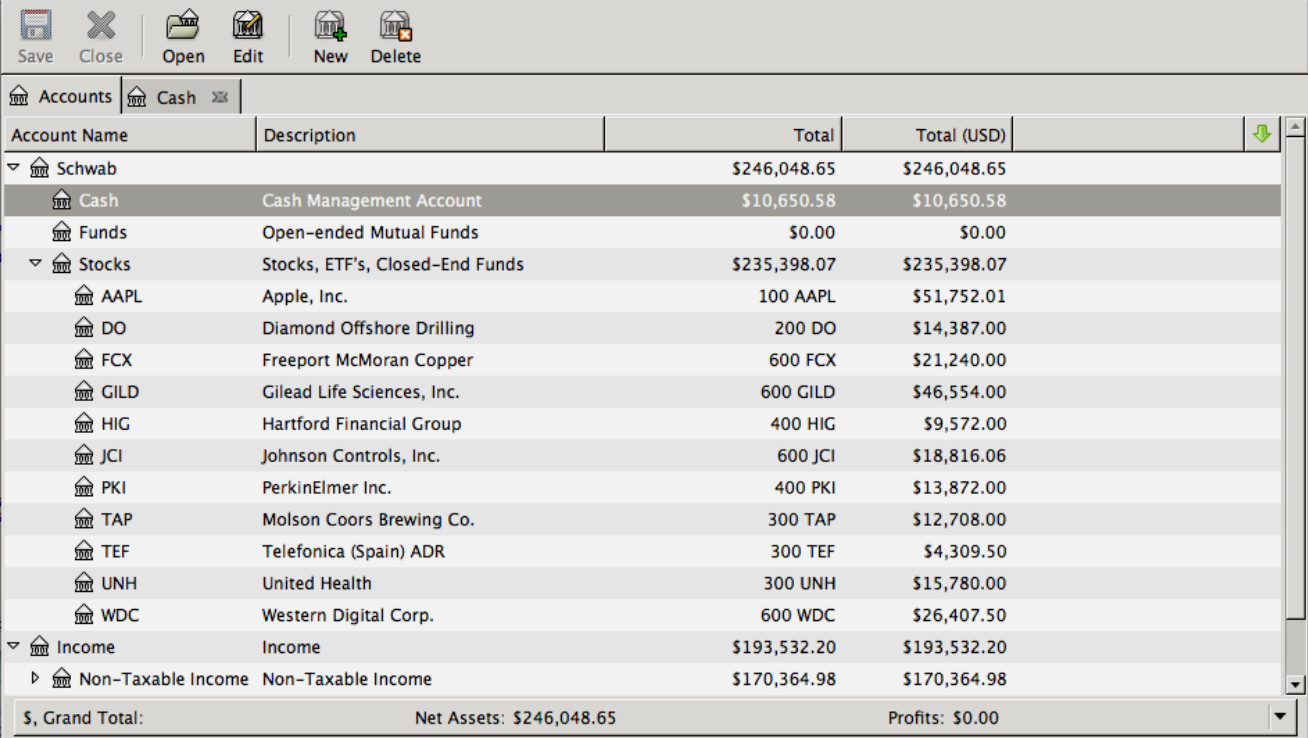Select the Hartford Financial Group description
The image size is (1308, 738).
362,424
